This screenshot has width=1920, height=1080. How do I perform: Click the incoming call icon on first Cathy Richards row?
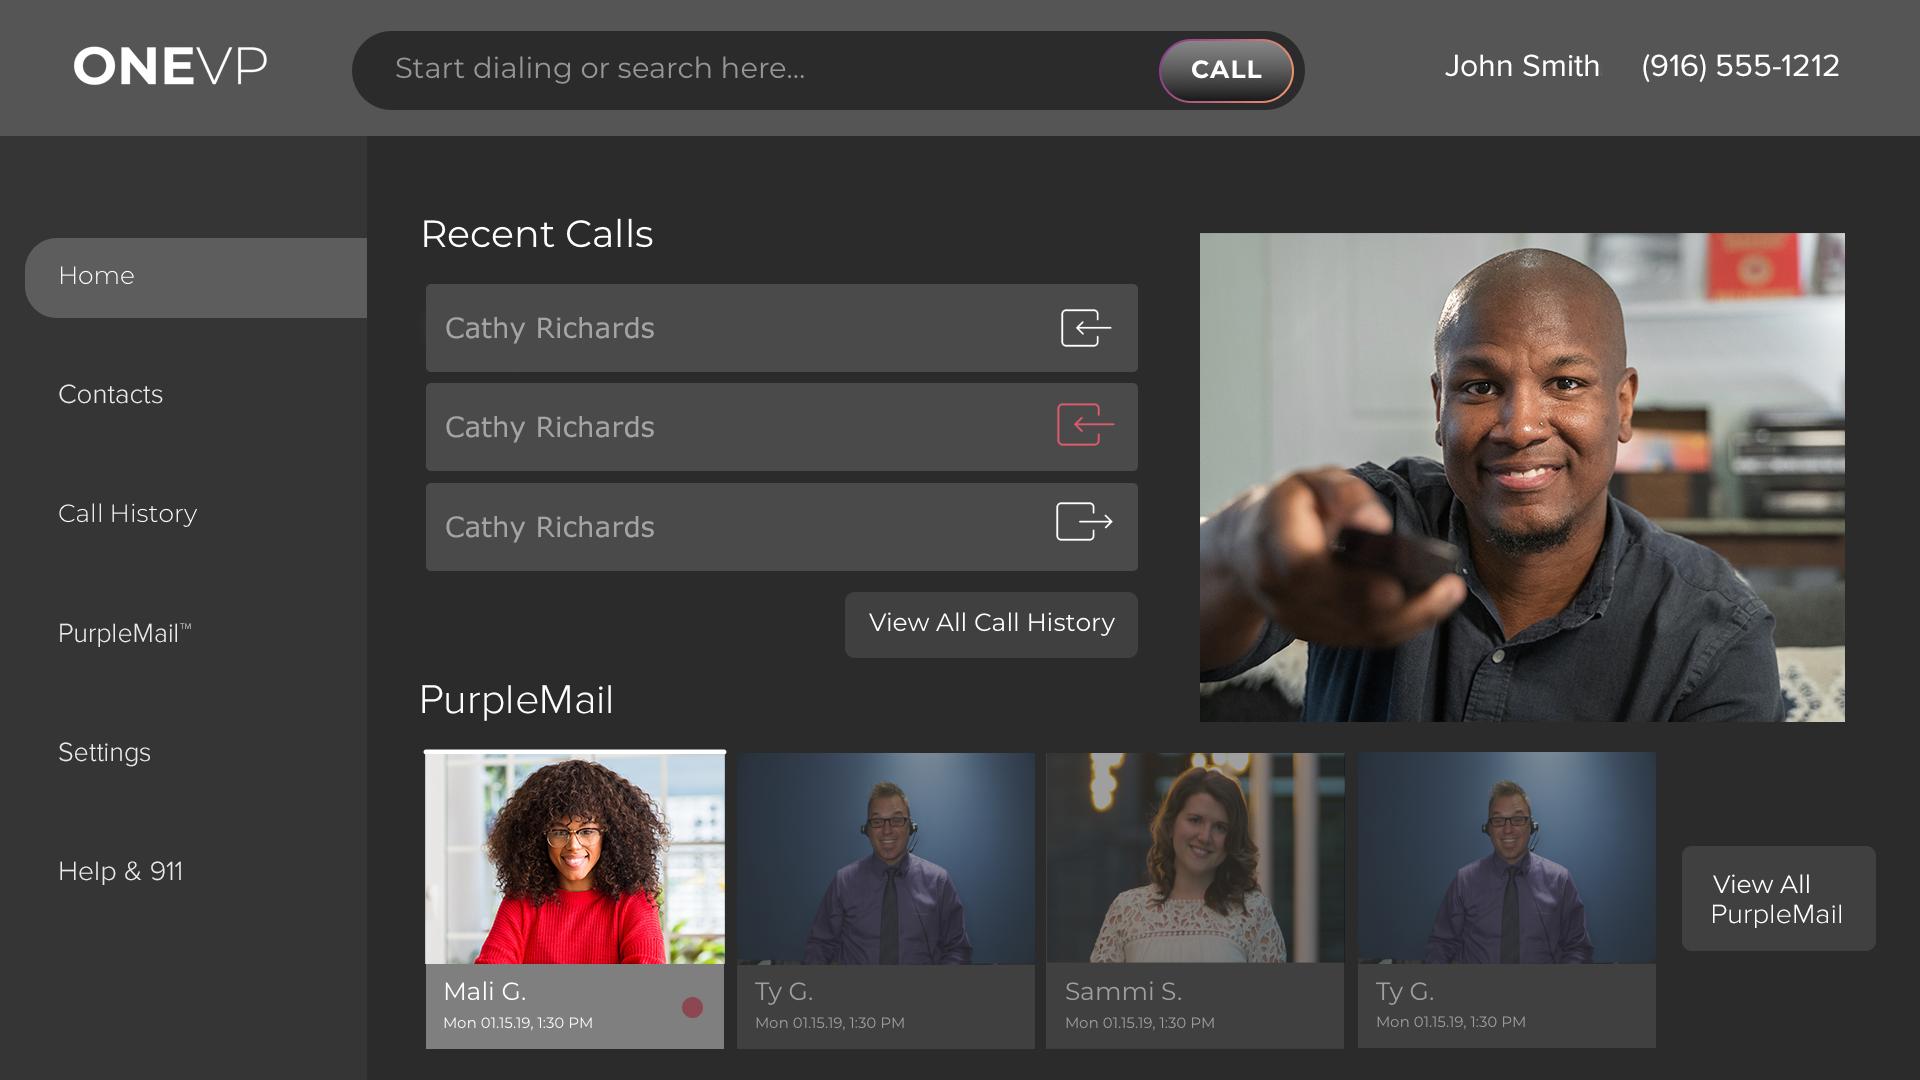(x=1086, y=328)
